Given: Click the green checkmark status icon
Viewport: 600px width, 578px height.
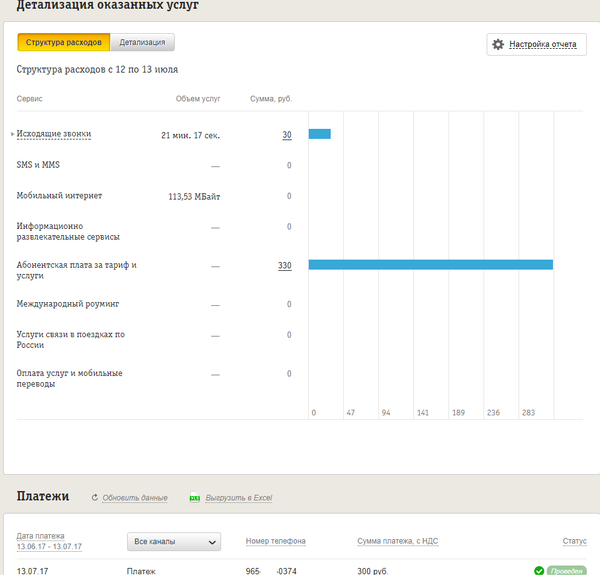Looking at the screenshot, I should [x=539, y=571].
